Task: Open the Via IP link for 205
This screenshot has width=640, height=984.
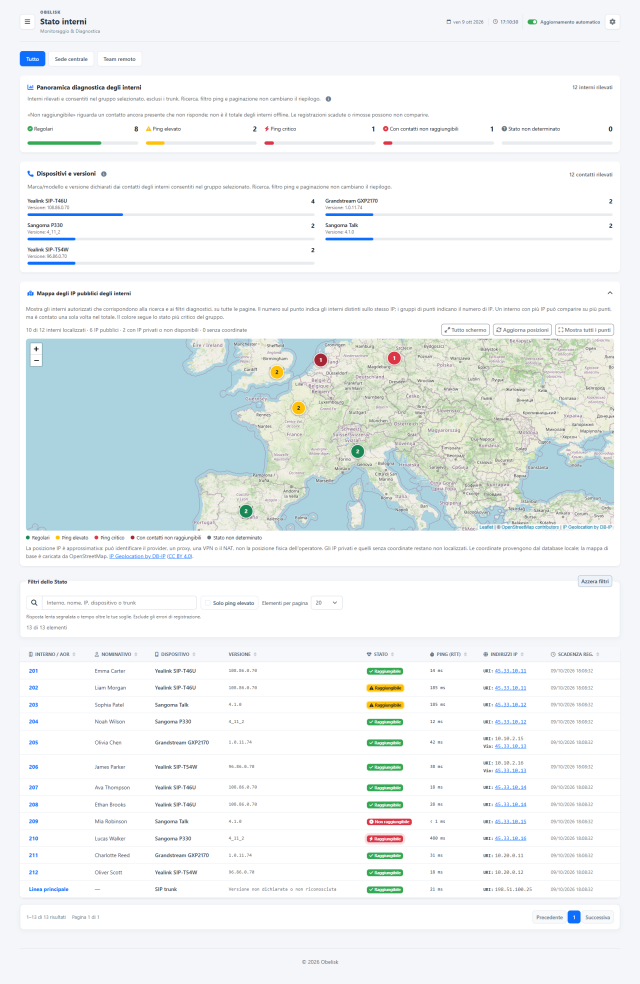Action: tap(510, 746)
